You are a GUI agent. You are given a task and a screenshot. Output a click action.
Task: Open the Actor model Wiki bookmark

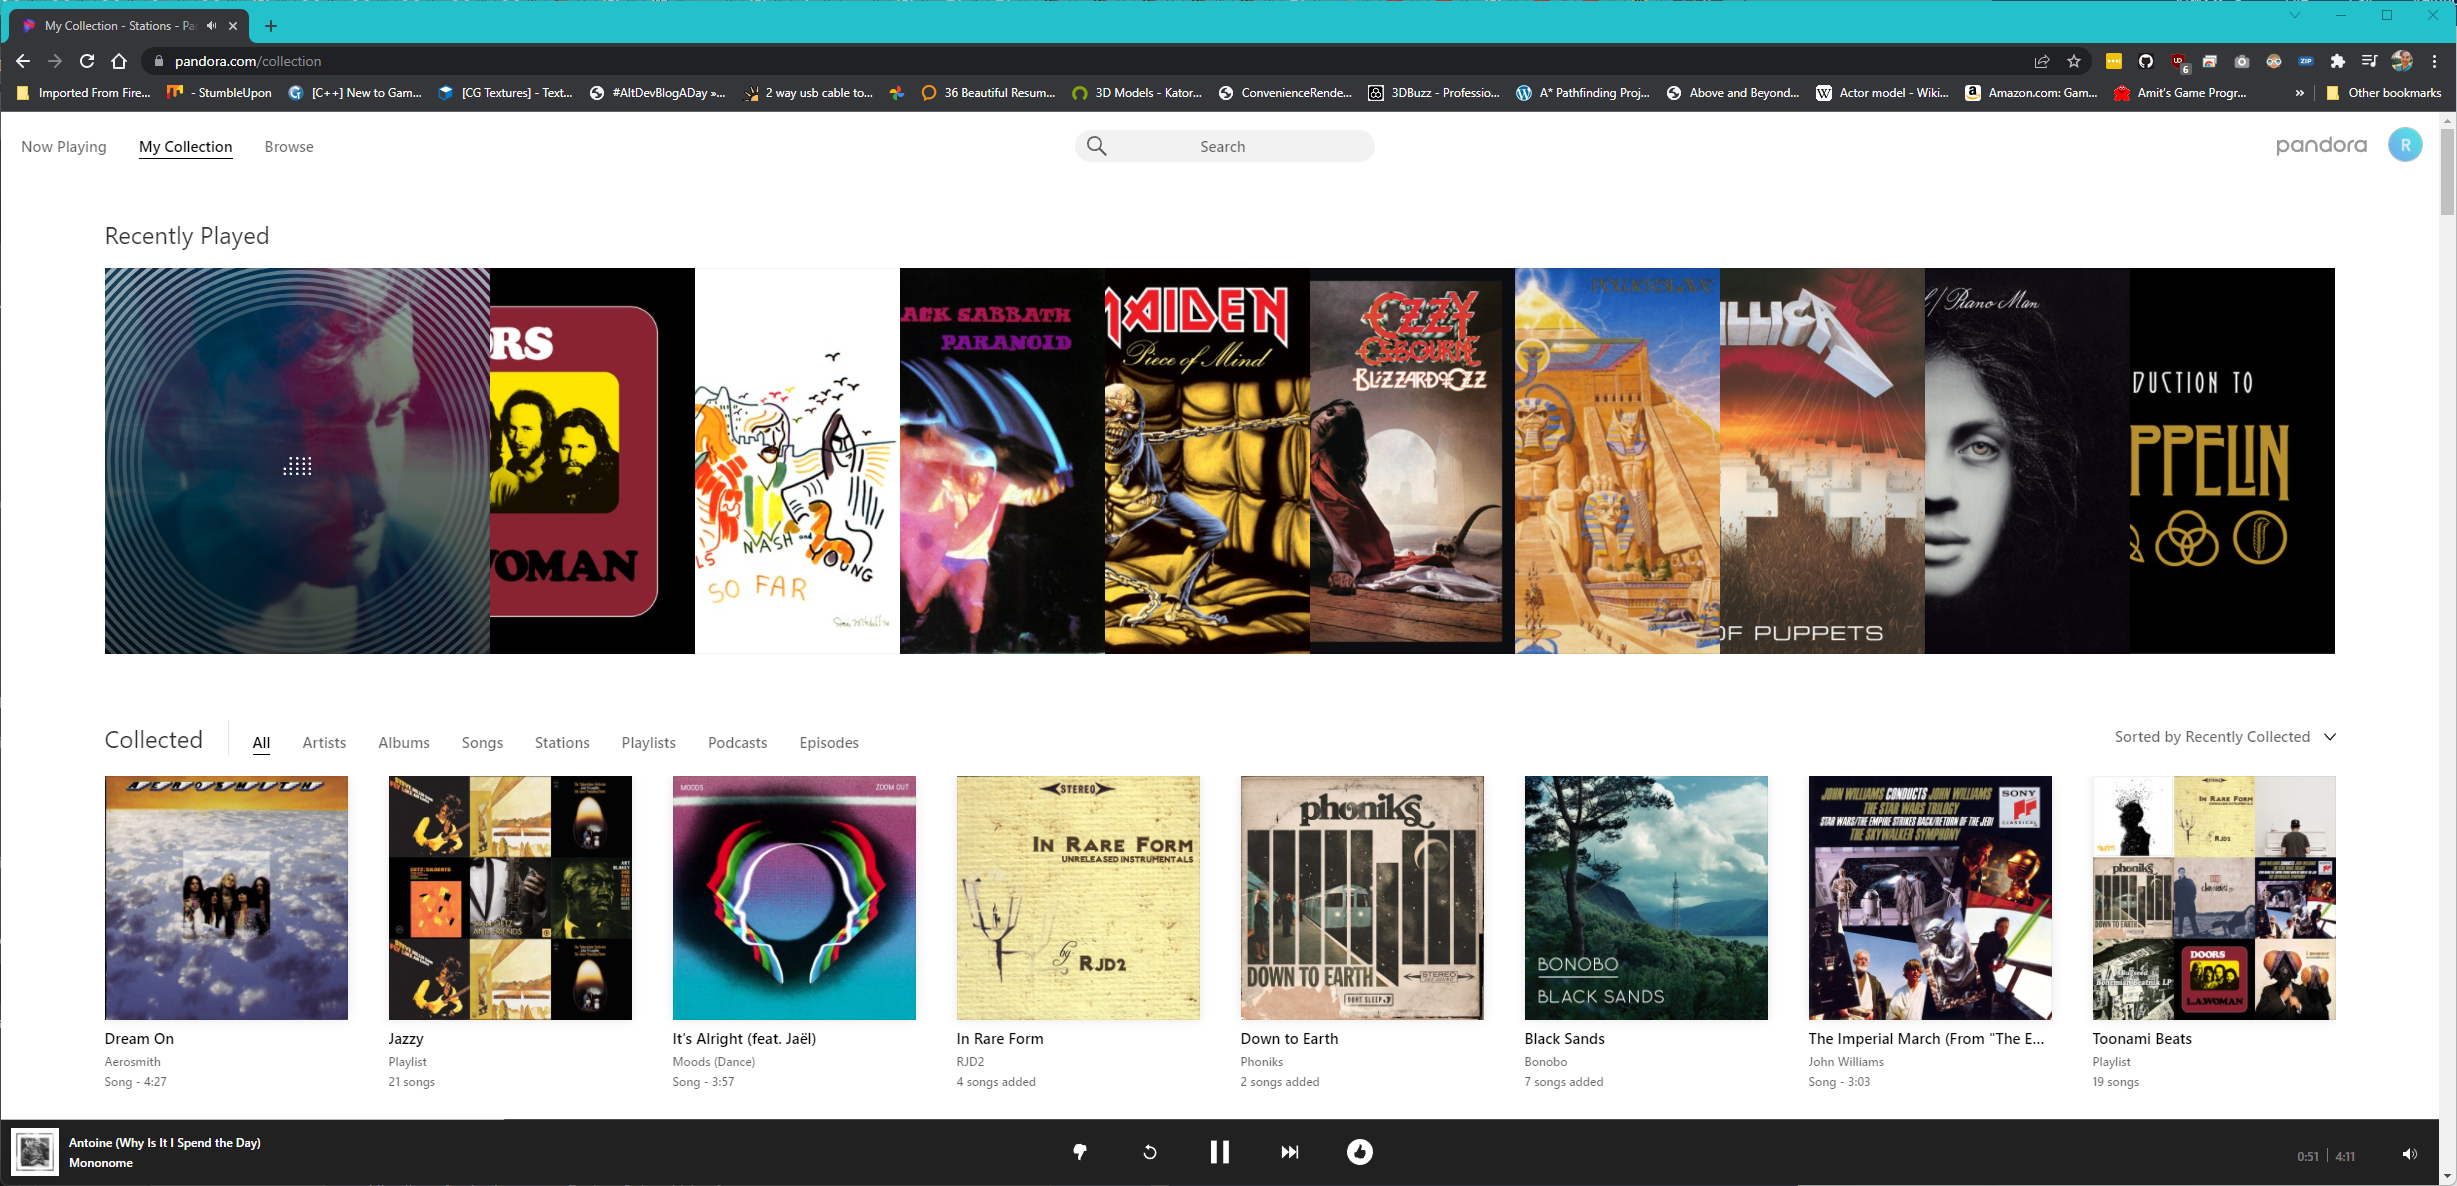pyautogui.click(x=1883, y=93)
